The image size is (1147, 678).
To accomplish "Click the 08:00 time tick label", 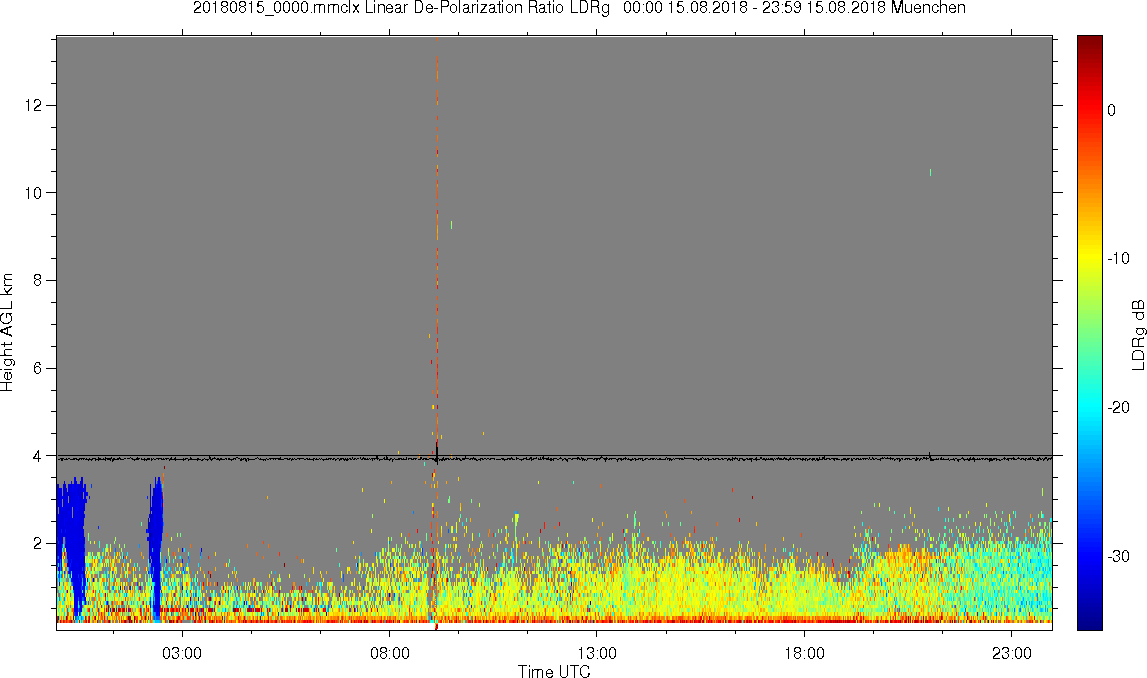I will pos(389,653).
